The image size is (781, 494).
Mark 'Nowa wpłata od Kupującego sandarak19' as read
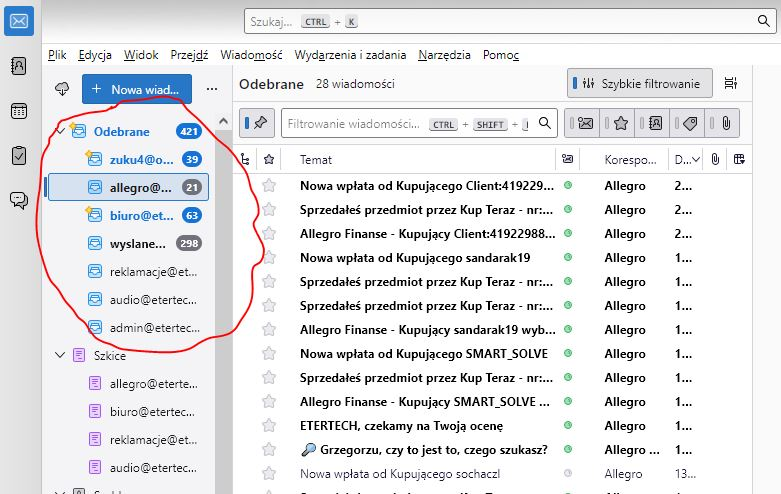click(567, 257)
